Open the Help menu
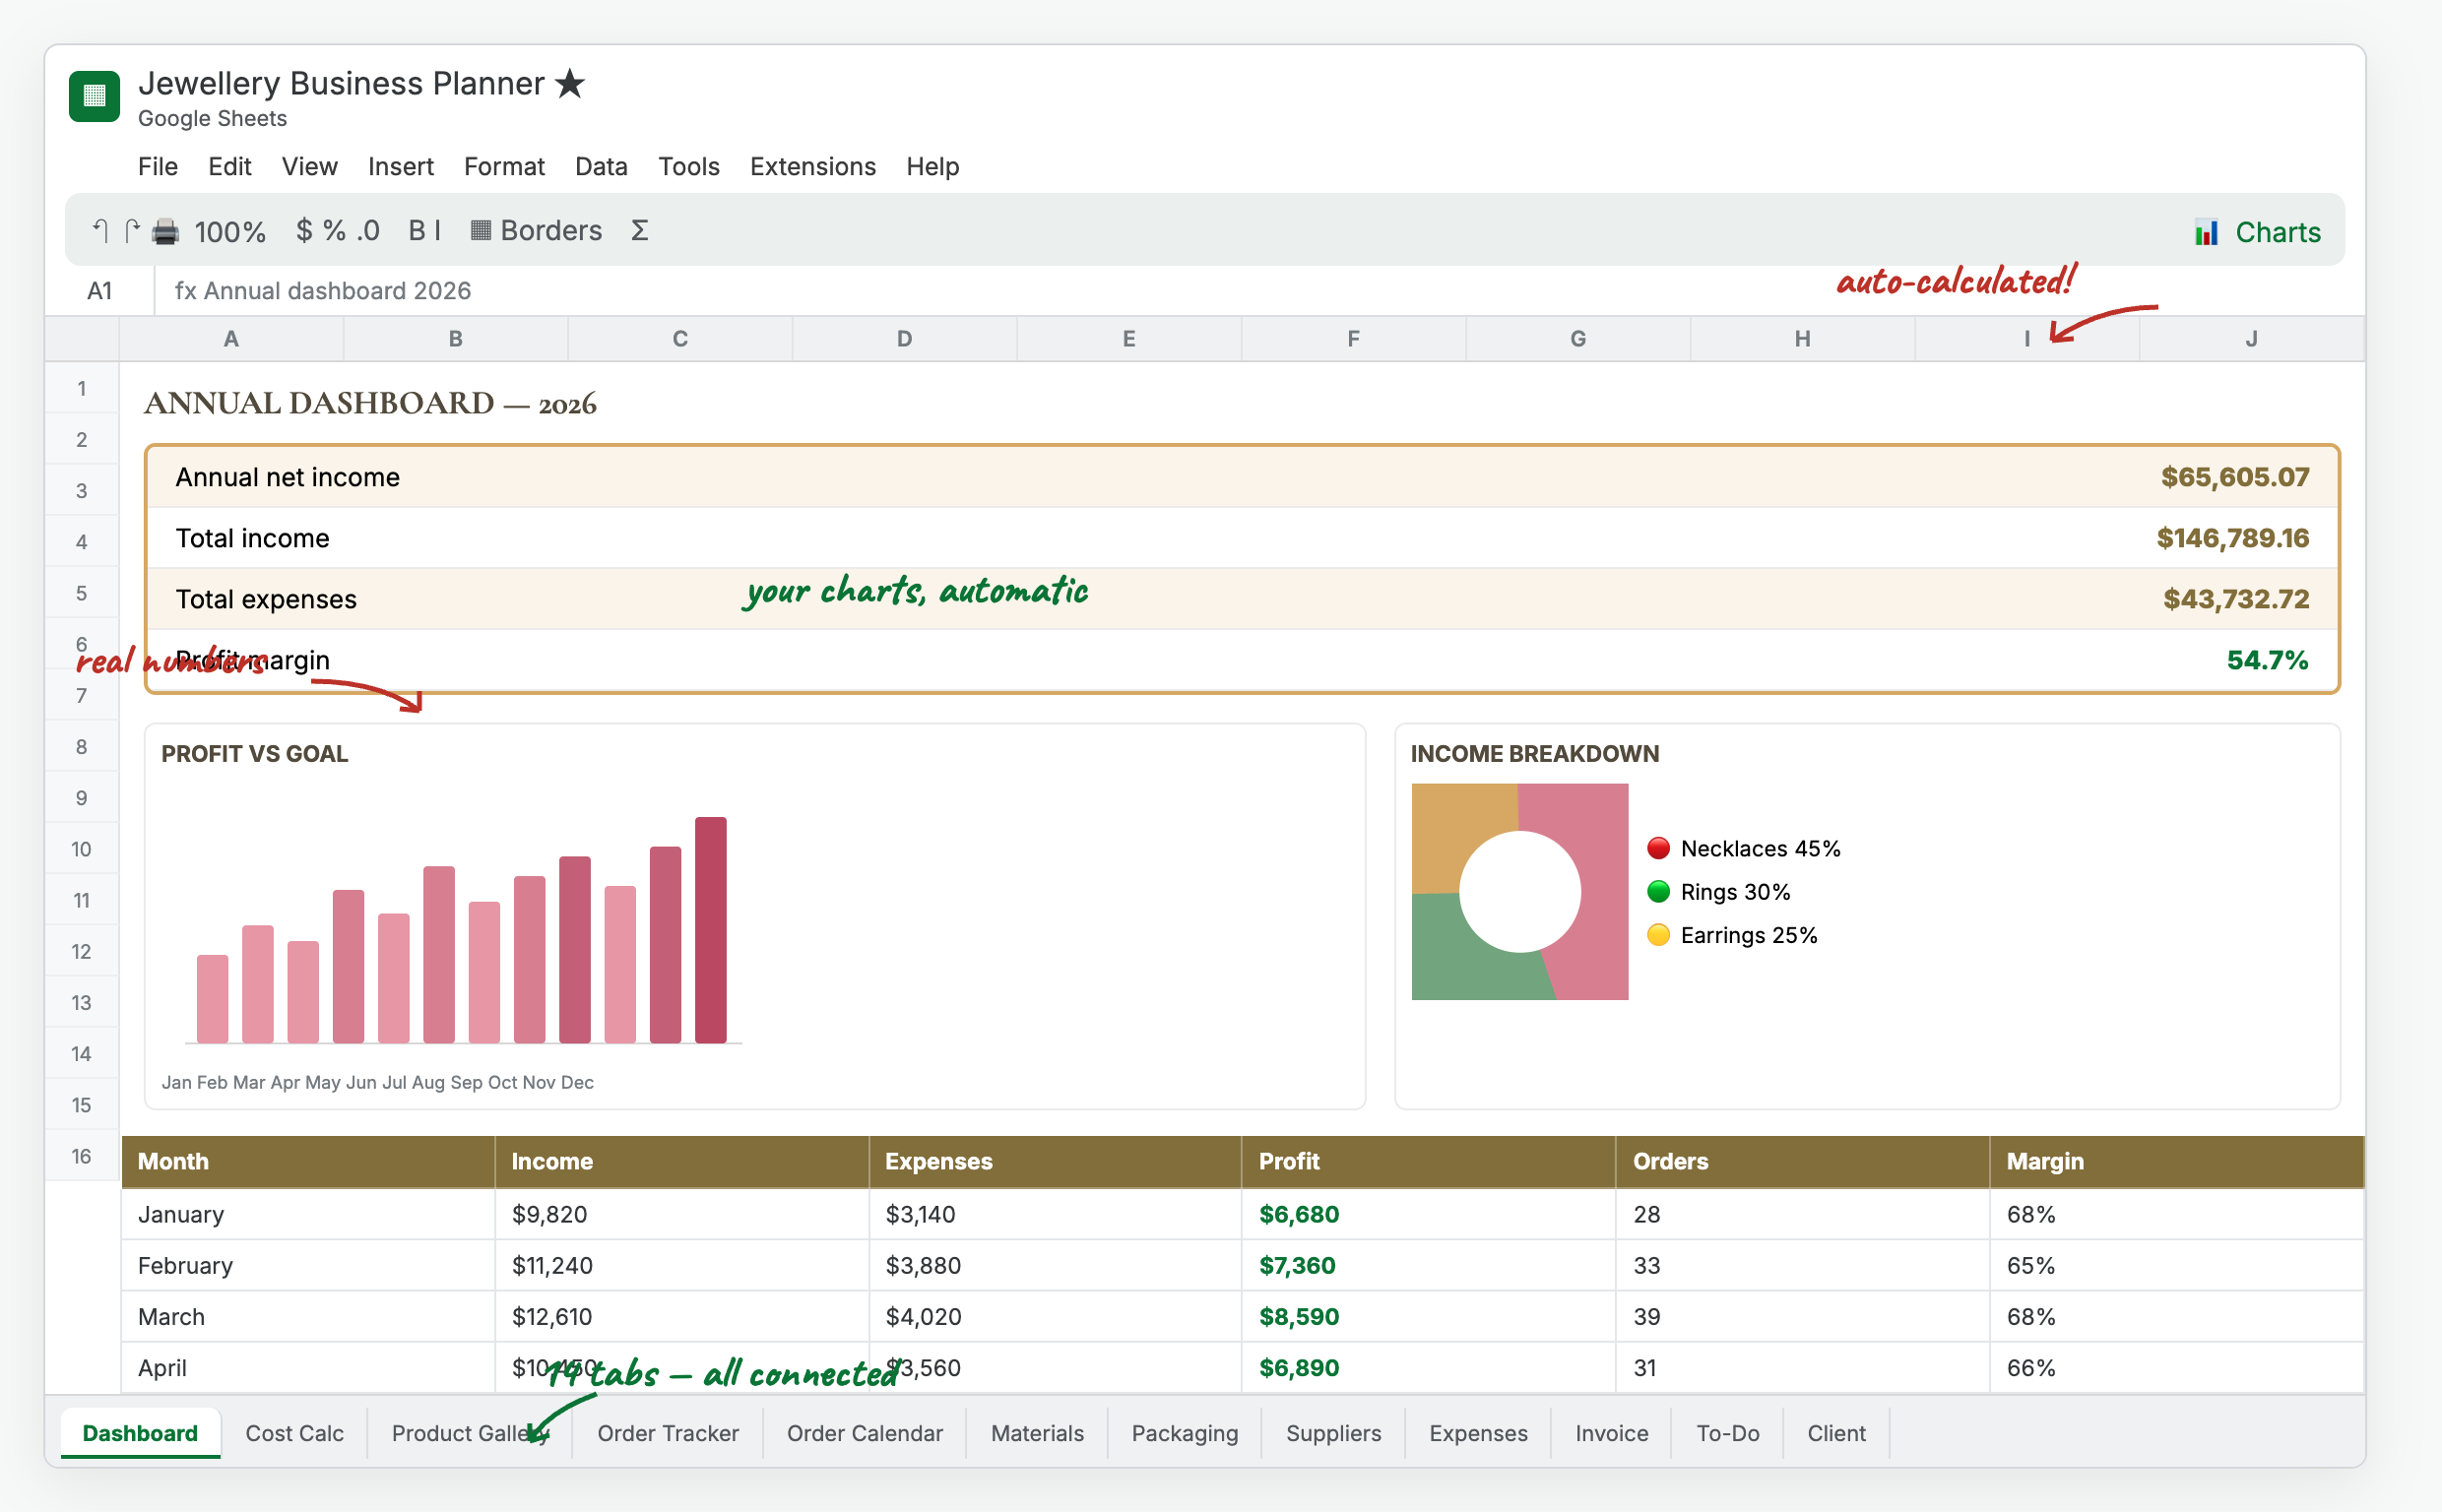 [932, 166]
